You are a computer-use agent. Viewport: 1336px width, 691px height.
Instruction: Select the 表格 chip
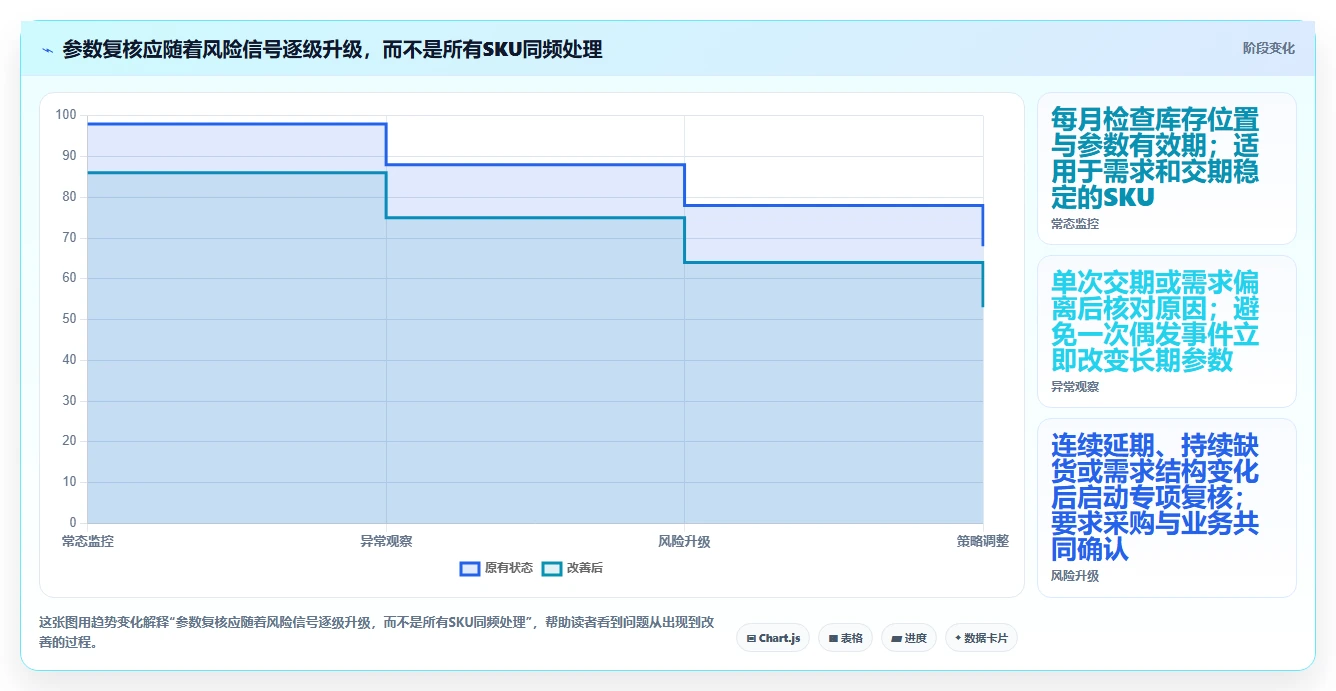845,638
